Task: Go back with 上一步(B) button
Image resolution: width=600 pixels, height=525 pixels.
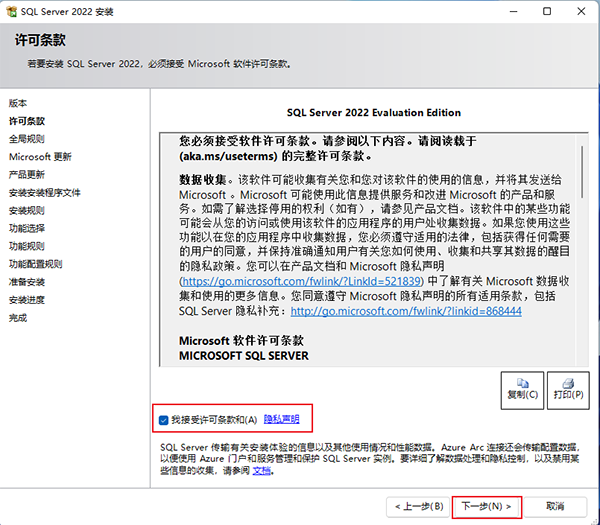Action: click(x=418, y=507)
